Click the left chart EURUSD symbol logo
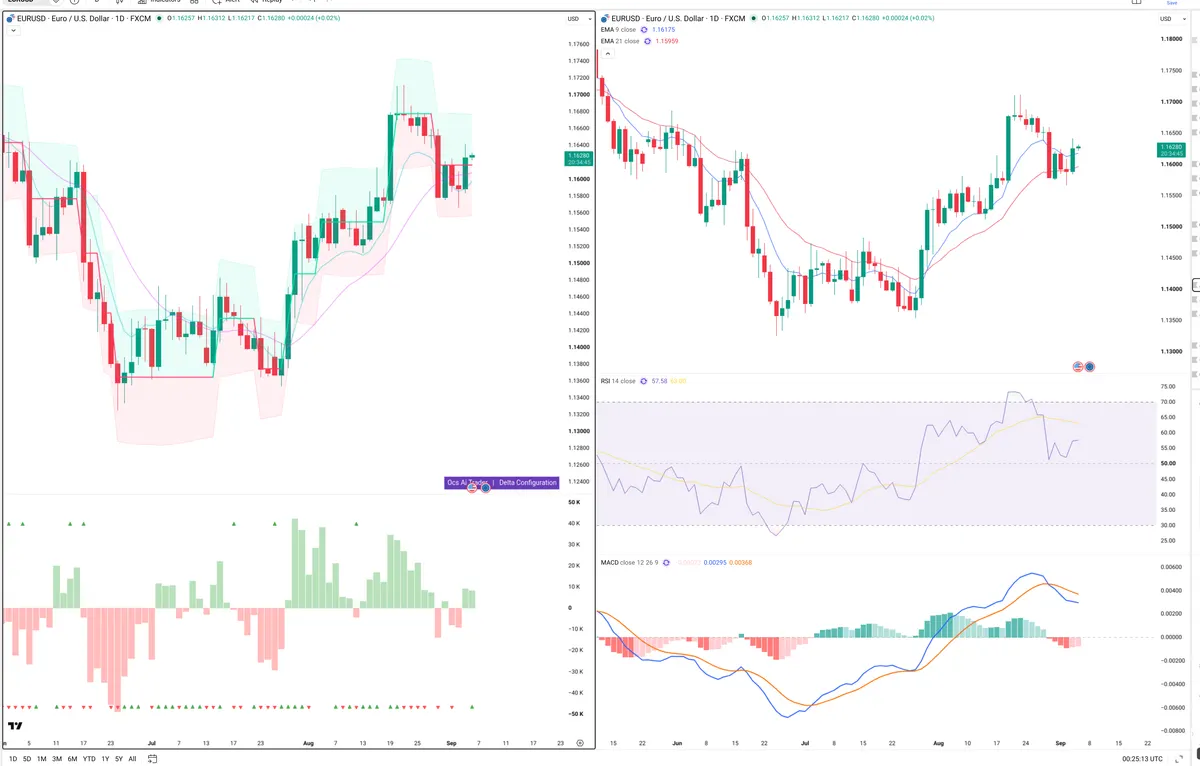Image resolution: width=1200 pixels, height=766 pixels. click(11, 18)
